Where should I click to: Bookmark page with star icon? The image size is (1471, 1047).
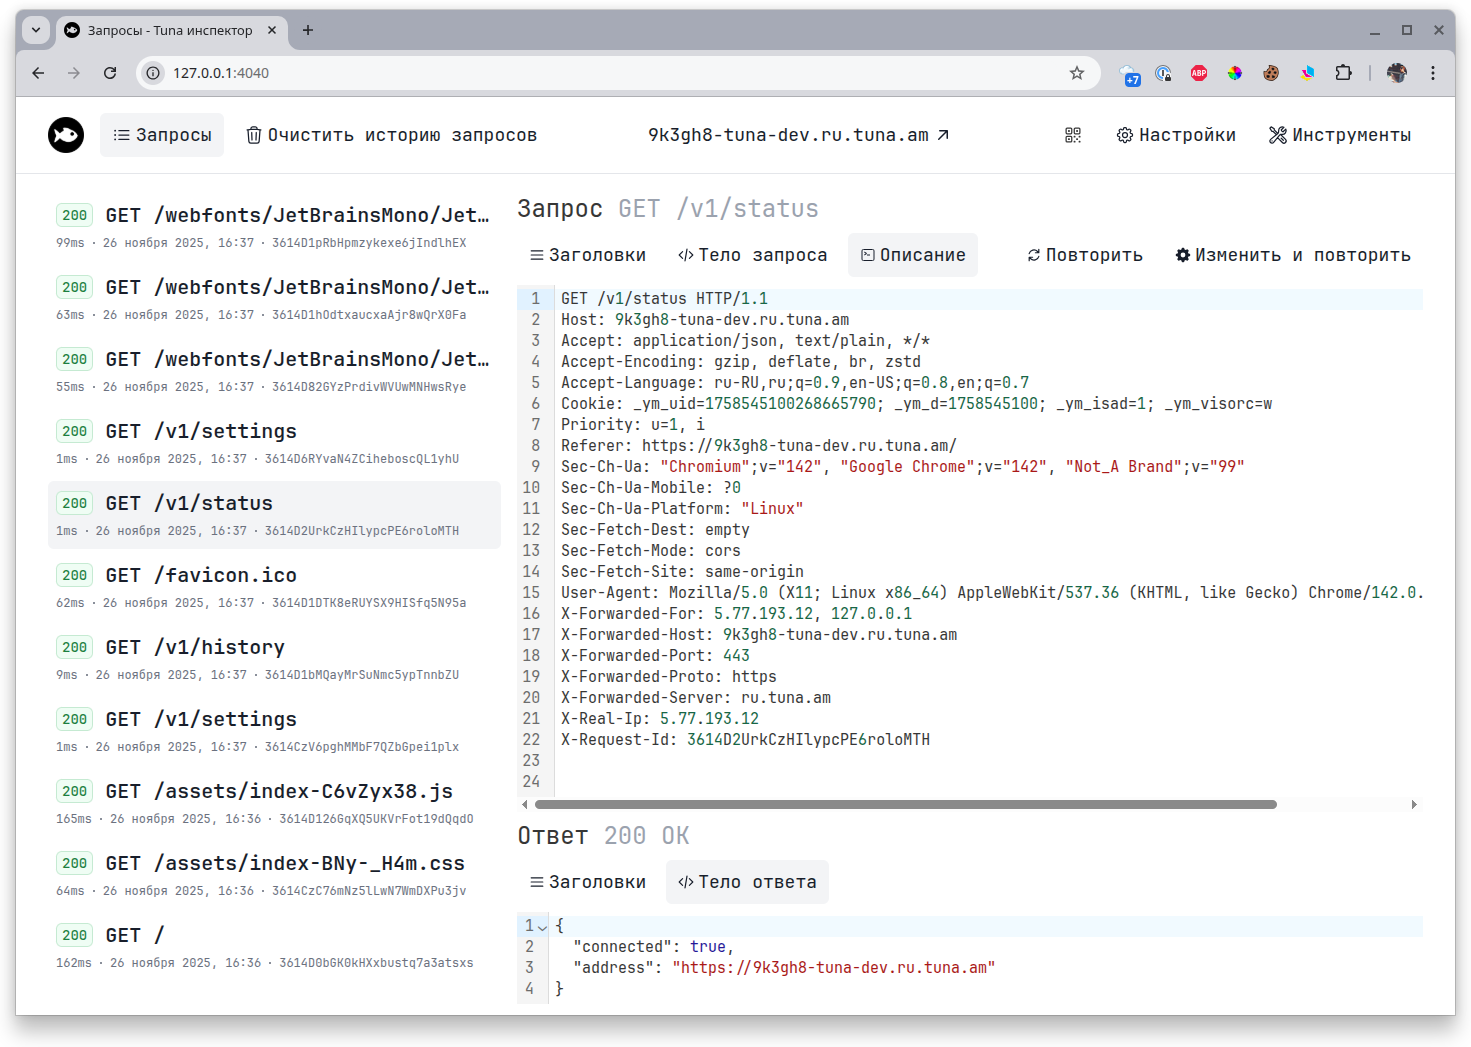[x=1077, y=73]
